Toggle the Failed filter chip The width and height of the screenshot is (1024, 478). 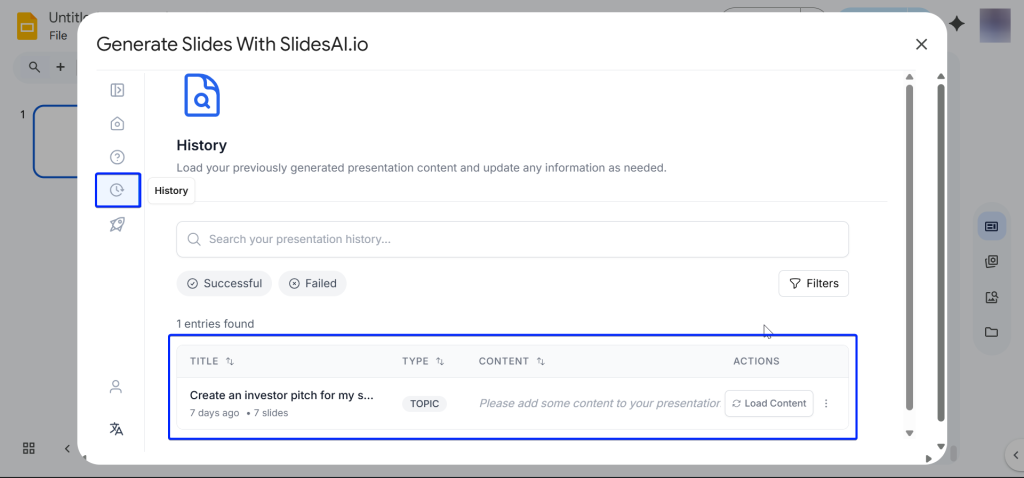click(312, 284)
